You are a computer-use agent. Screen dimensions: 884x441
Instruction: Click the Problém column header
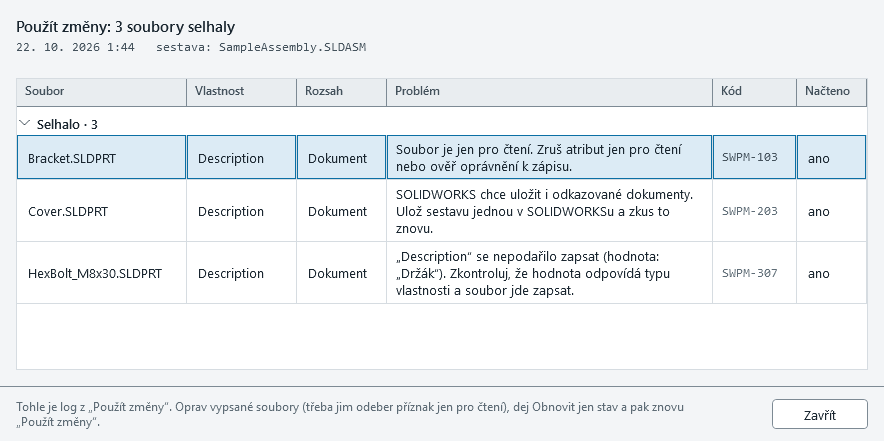coord(549,91)
